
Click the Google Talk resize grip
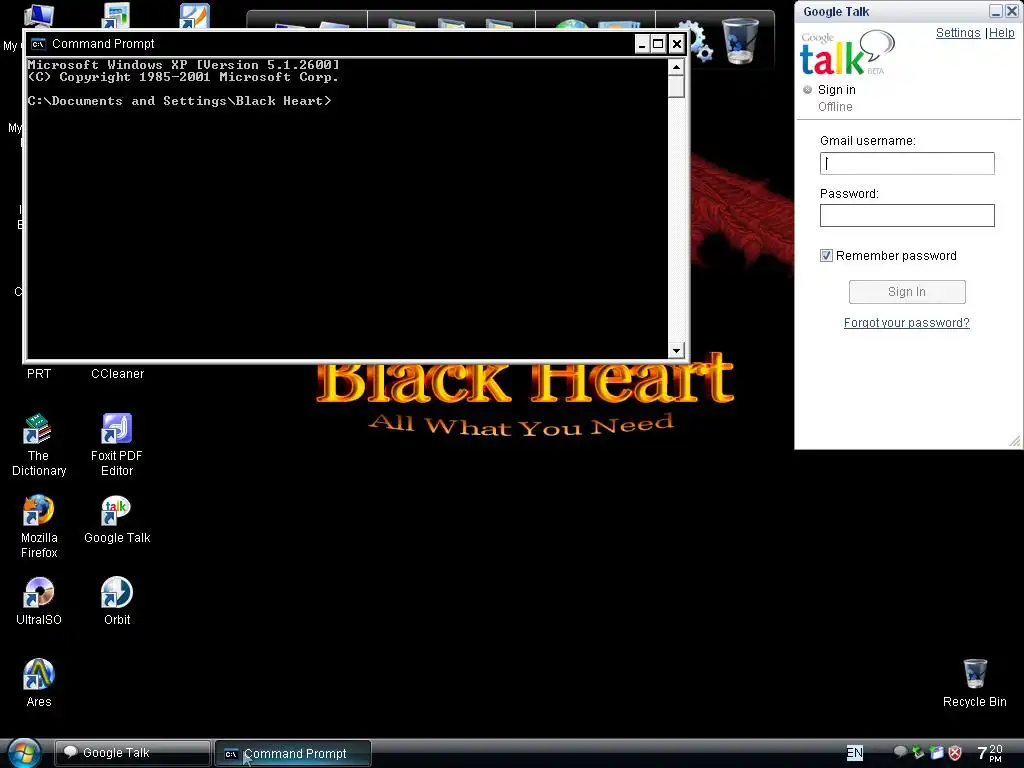[1014, 441]
